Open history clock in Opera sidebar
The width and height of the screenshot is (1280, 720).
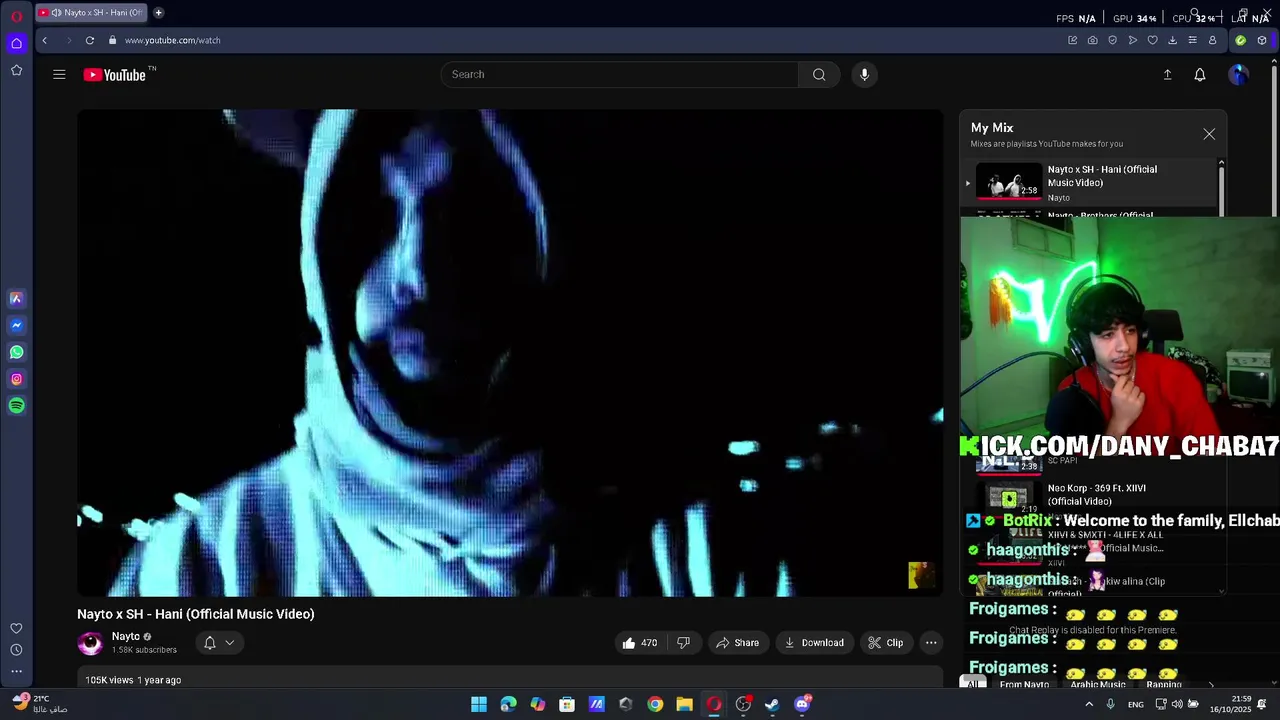(16, 650)
